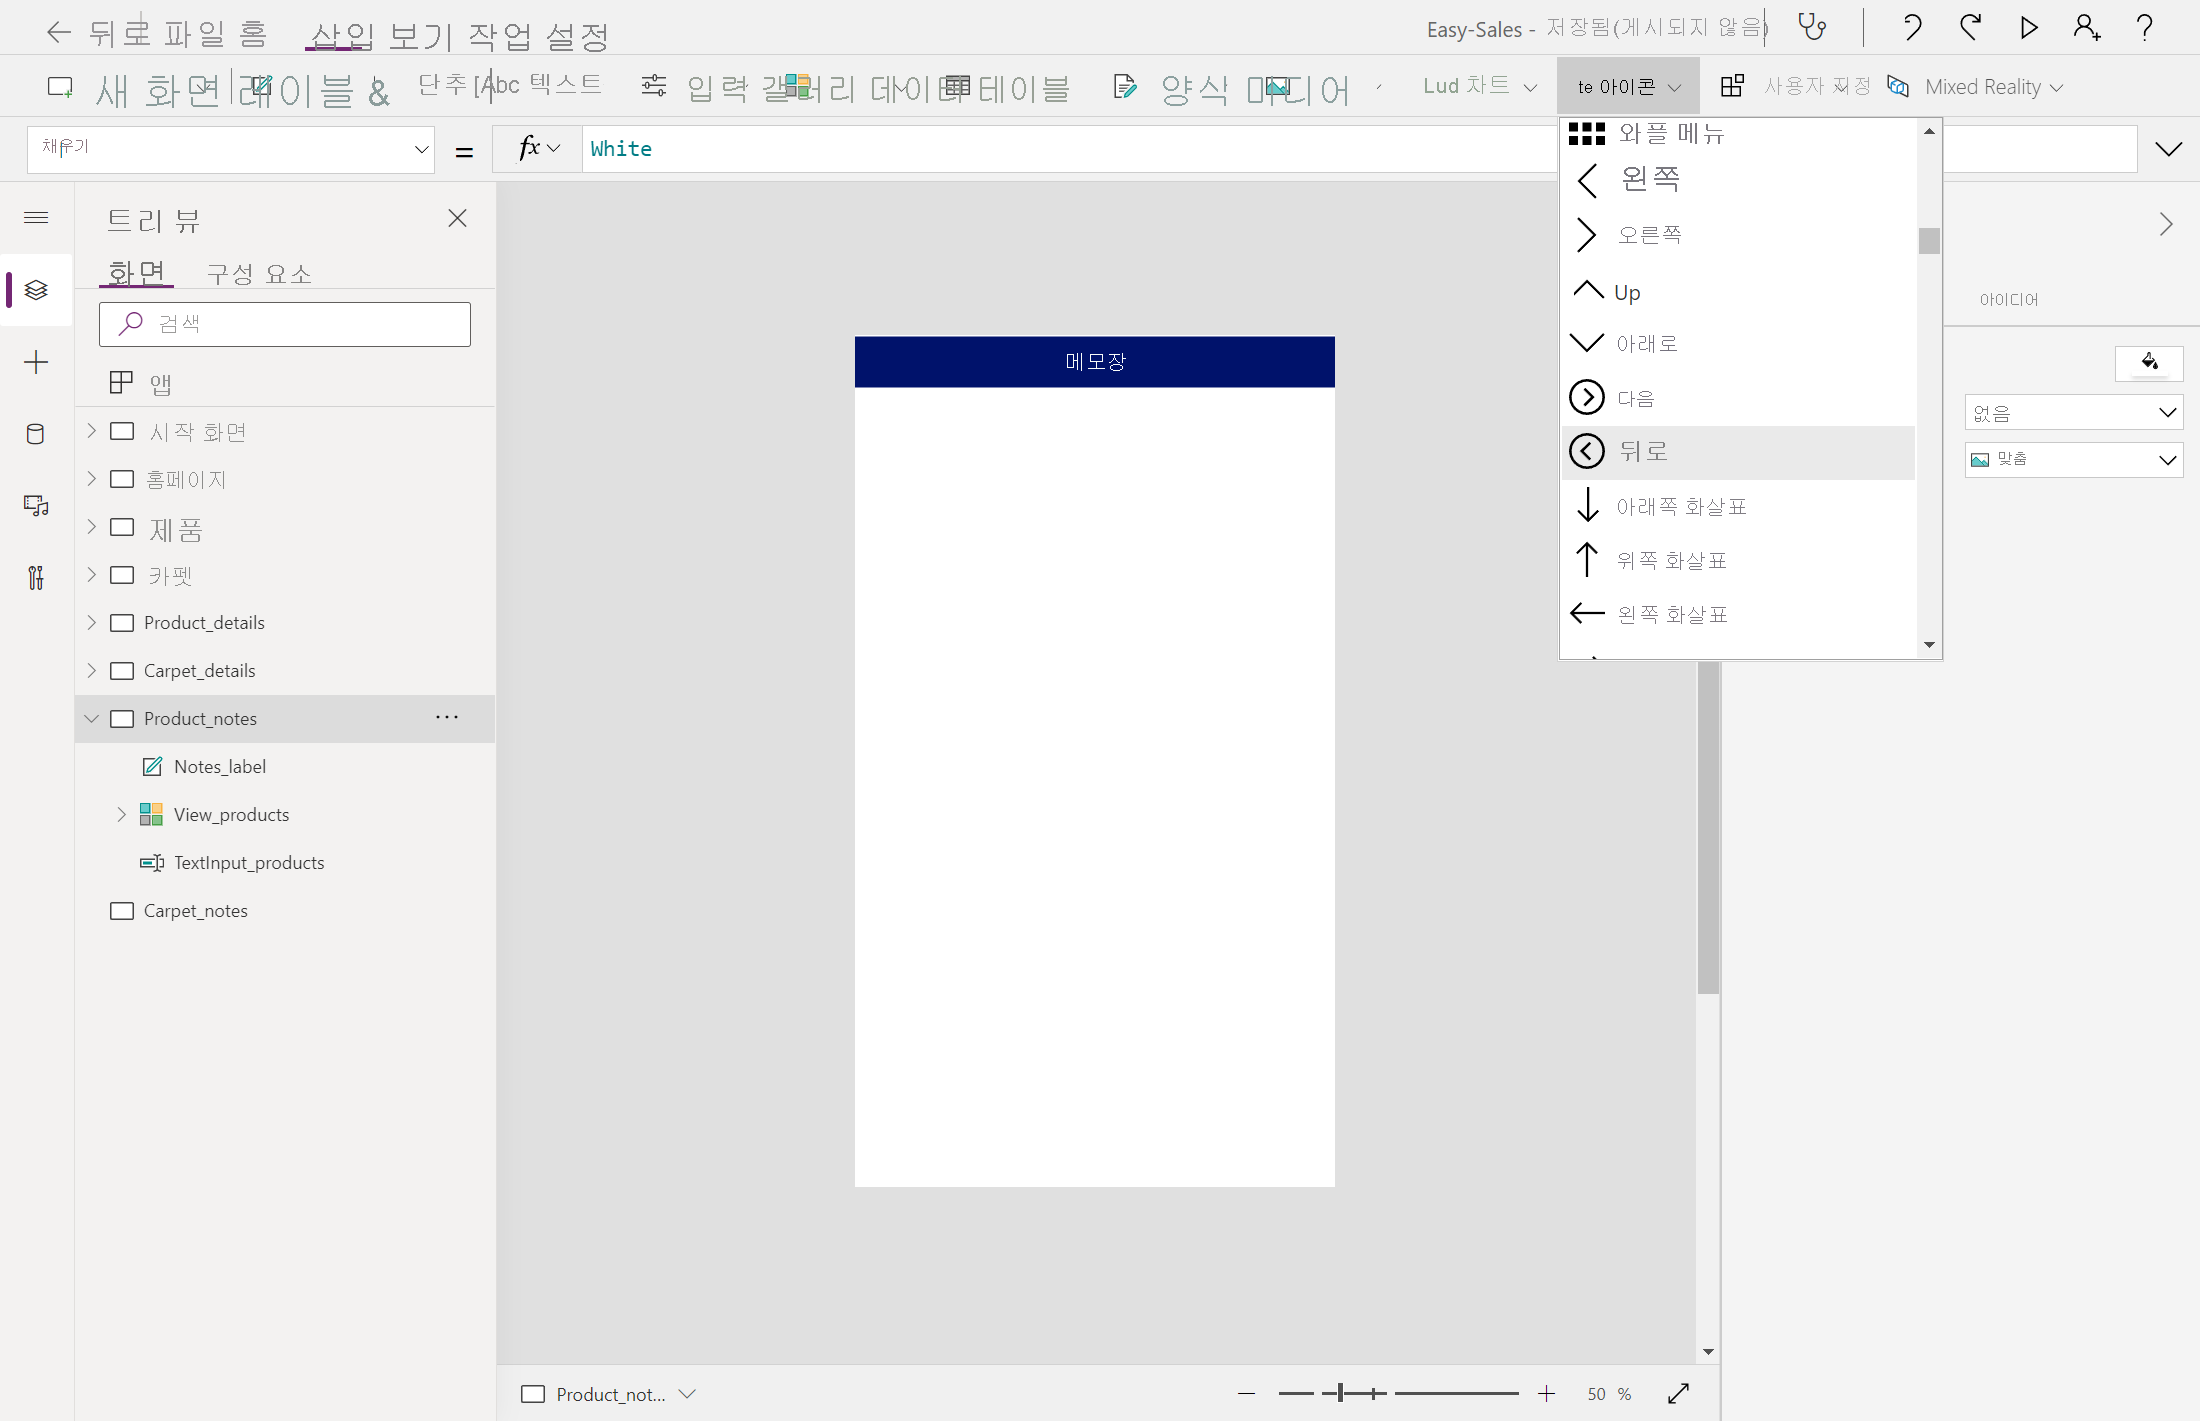2200x1421 pixels.
Task: Open Advanced tools in left sidebar
Action: point(36,578)
